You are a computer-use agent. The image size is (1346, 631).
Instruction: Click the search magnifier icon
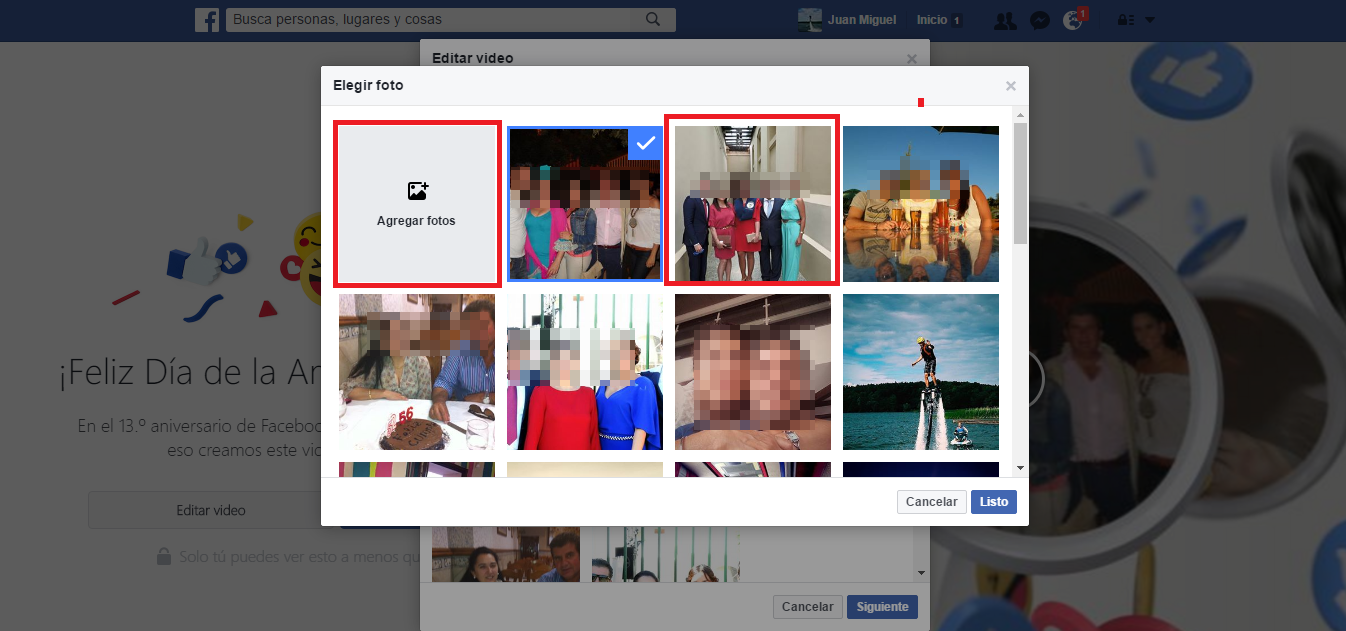point(653,19)
